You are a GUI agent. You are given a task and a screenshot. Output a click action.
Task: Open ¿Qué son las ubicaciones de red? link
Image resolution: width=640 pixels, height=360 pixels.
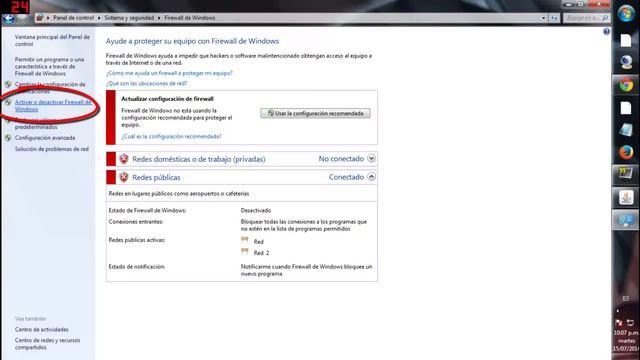[146, 83]
